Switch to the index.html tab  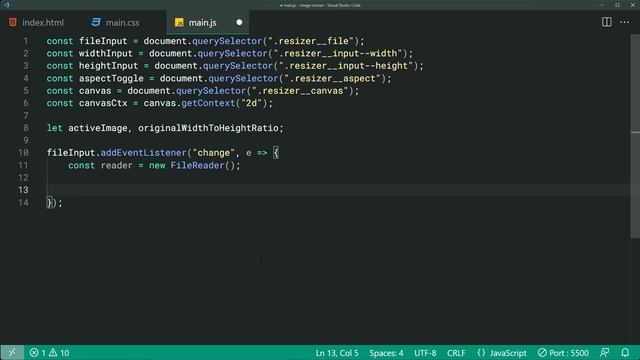tap(37, 22)
